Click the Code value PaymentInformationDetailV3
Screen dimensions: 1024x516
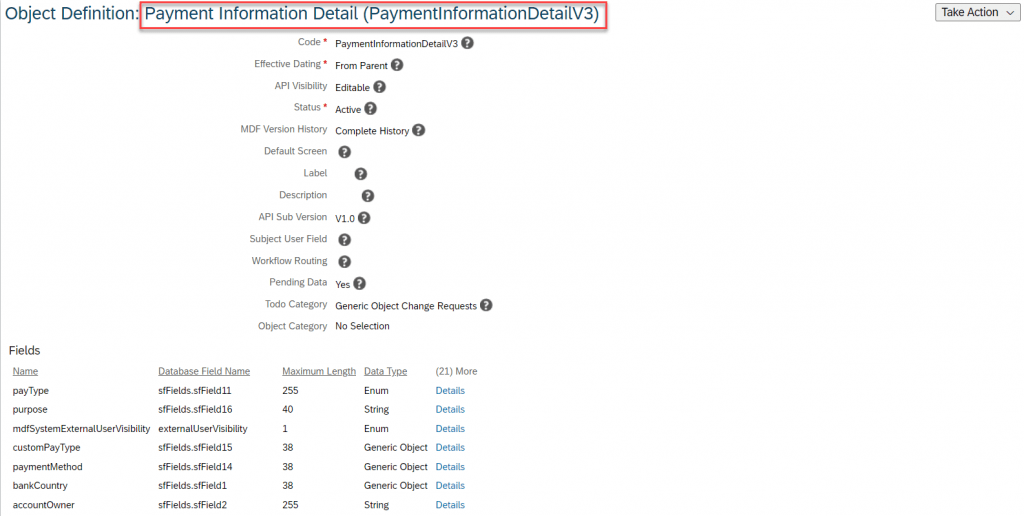click(x=396, y=44)
